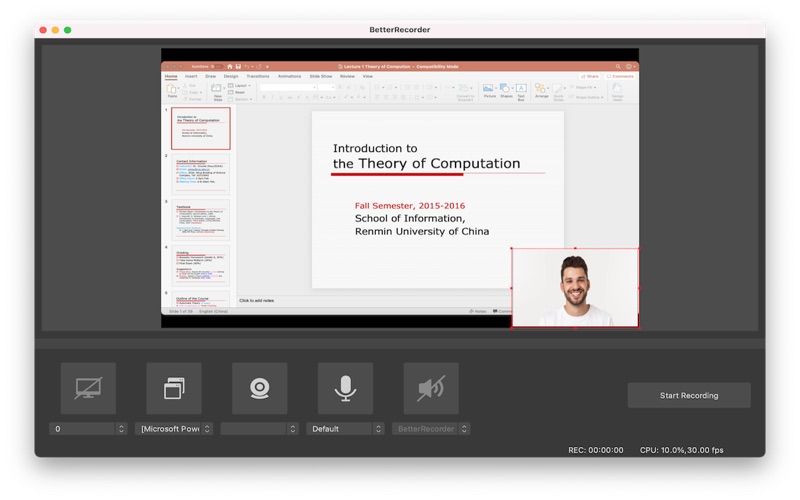Select the second slide thumbnail, Contact Information
Image resolution: width=800 pixels, height=500 pixels.
[201, 173]
